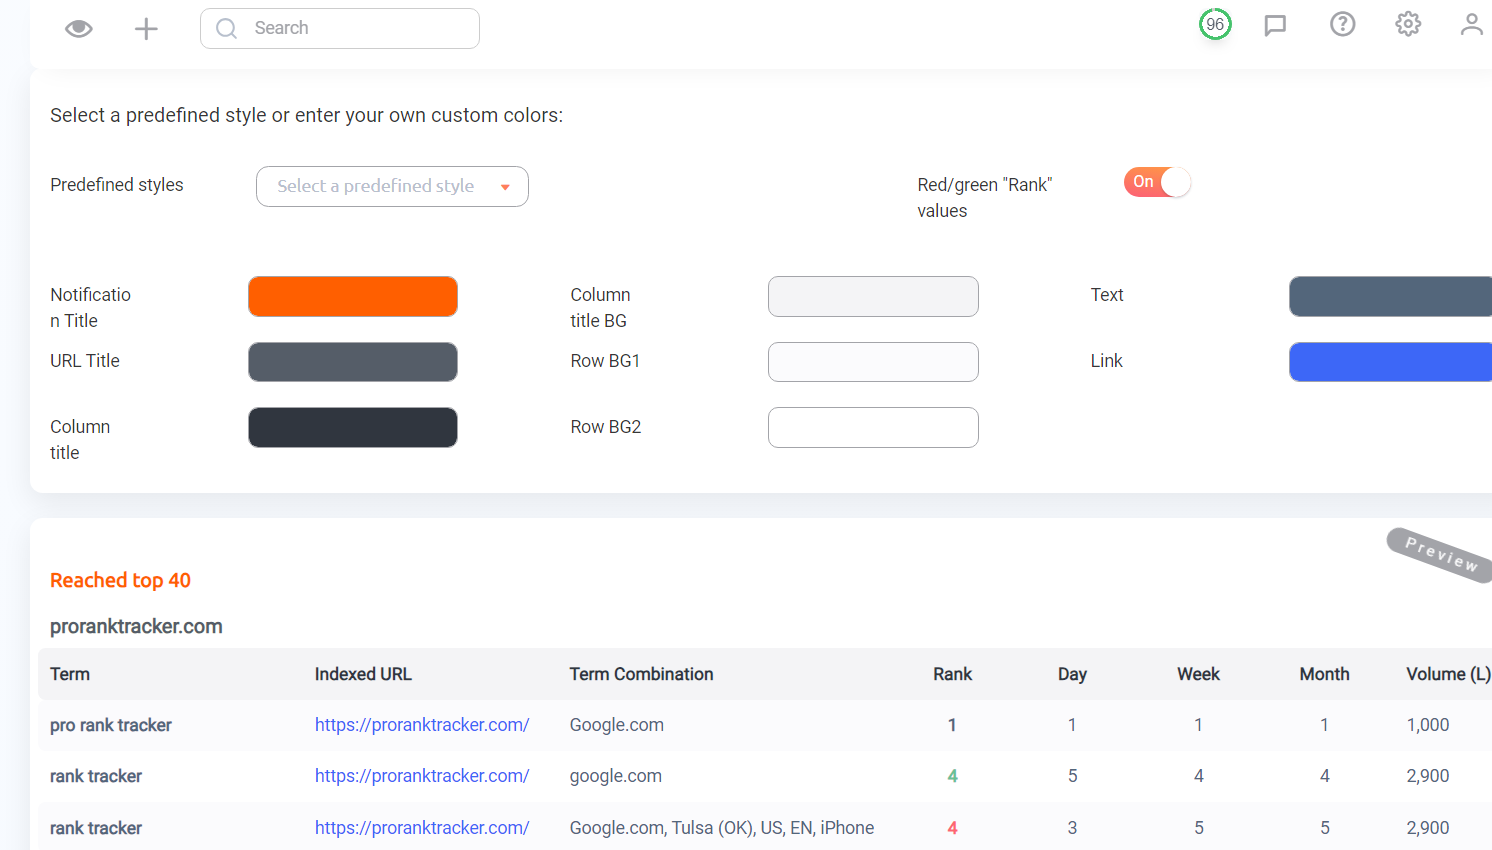
Task: Click the Search input field
Action: point(340,28)
